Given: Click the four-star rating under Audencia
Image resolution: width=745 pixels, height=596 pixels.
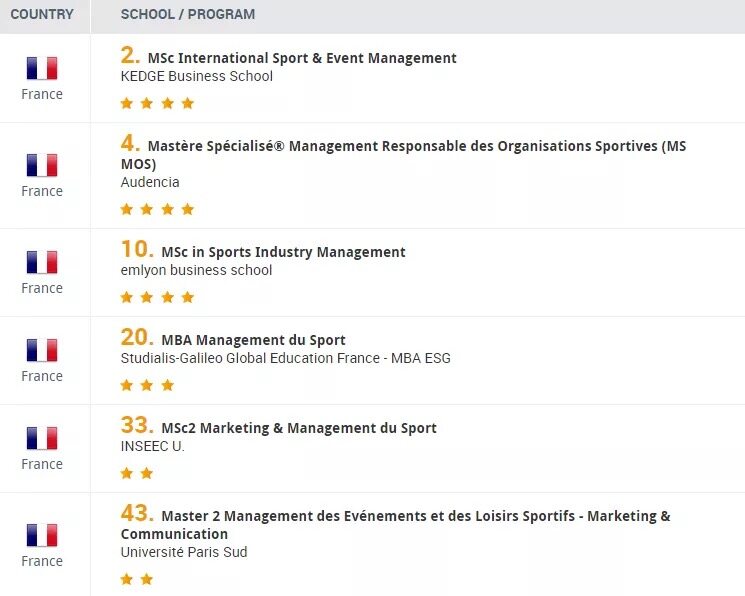Looking at the screenshot, I should click(x=157, y=209).
